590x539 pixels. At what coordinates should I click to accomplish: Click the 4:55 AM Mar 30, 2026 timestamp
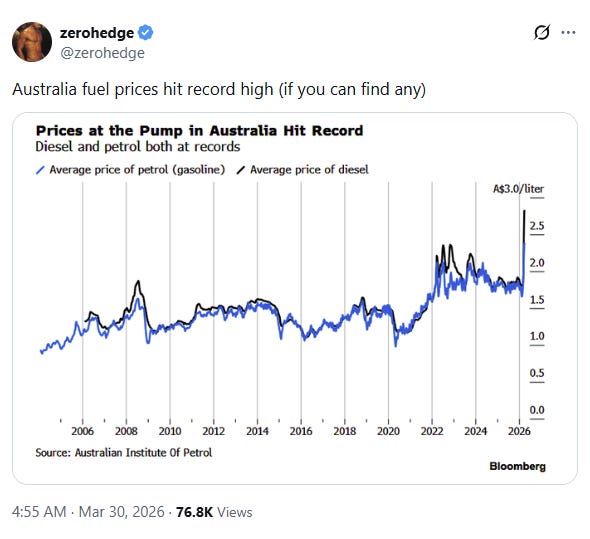(x=88, y=512)
